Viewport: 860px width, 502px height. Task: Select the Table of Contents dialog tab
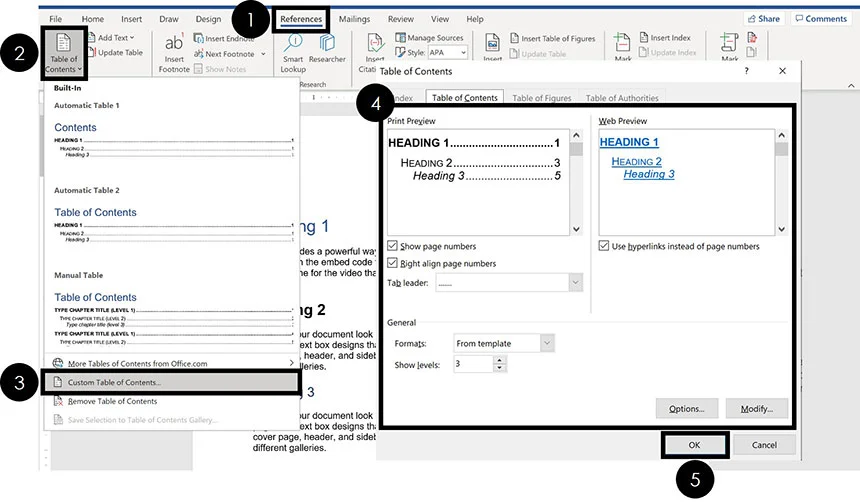465,98
